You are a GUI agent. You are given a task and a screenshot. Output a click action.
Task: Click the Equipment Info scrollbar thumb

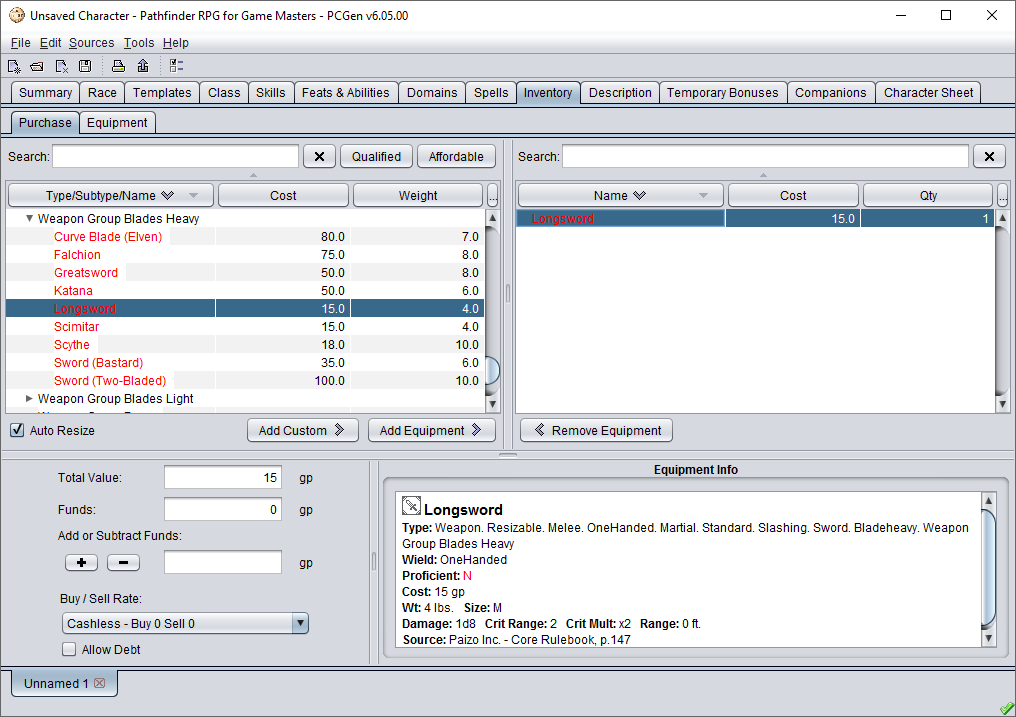(988, 569)
